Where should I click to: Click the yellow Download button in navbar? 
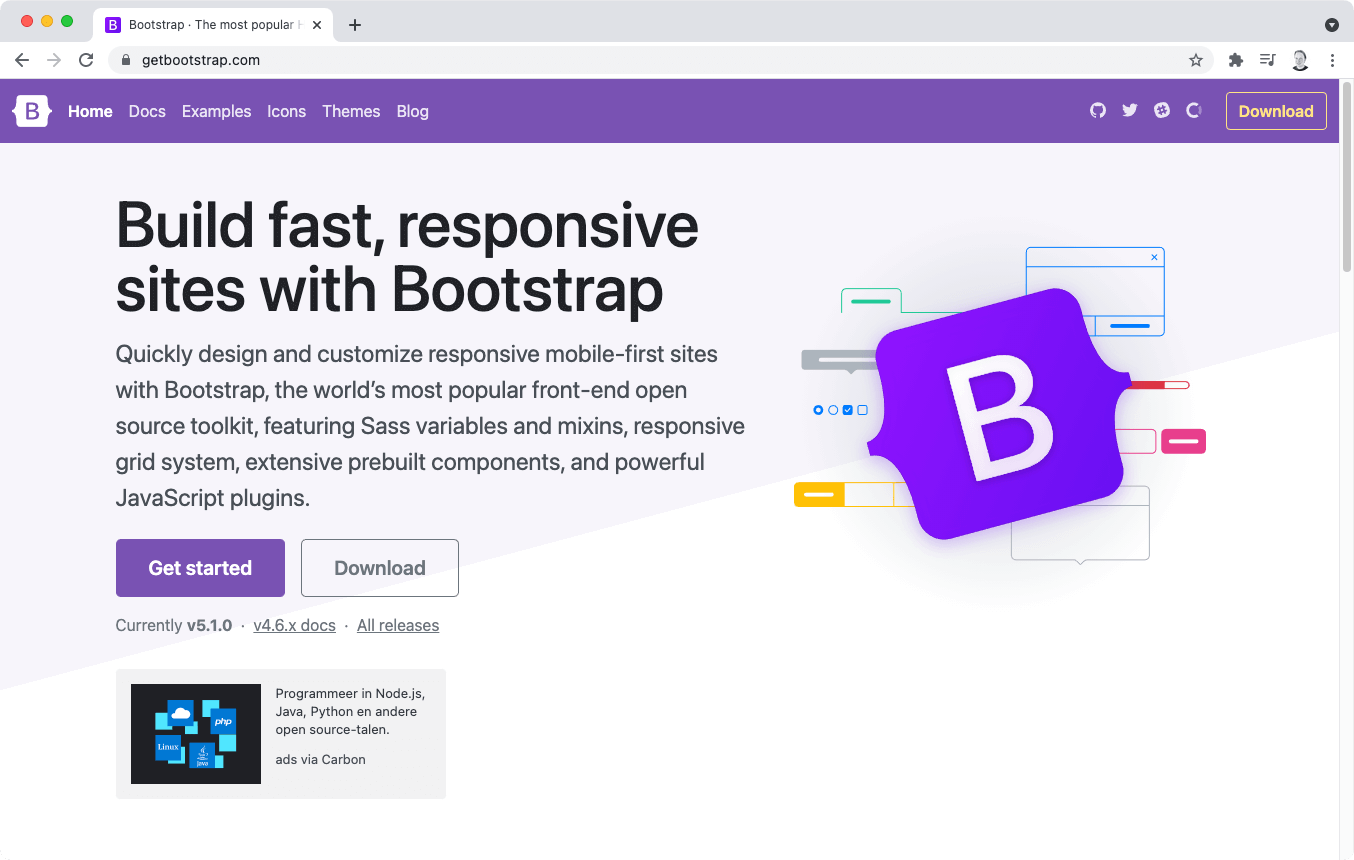(1276, 111)
